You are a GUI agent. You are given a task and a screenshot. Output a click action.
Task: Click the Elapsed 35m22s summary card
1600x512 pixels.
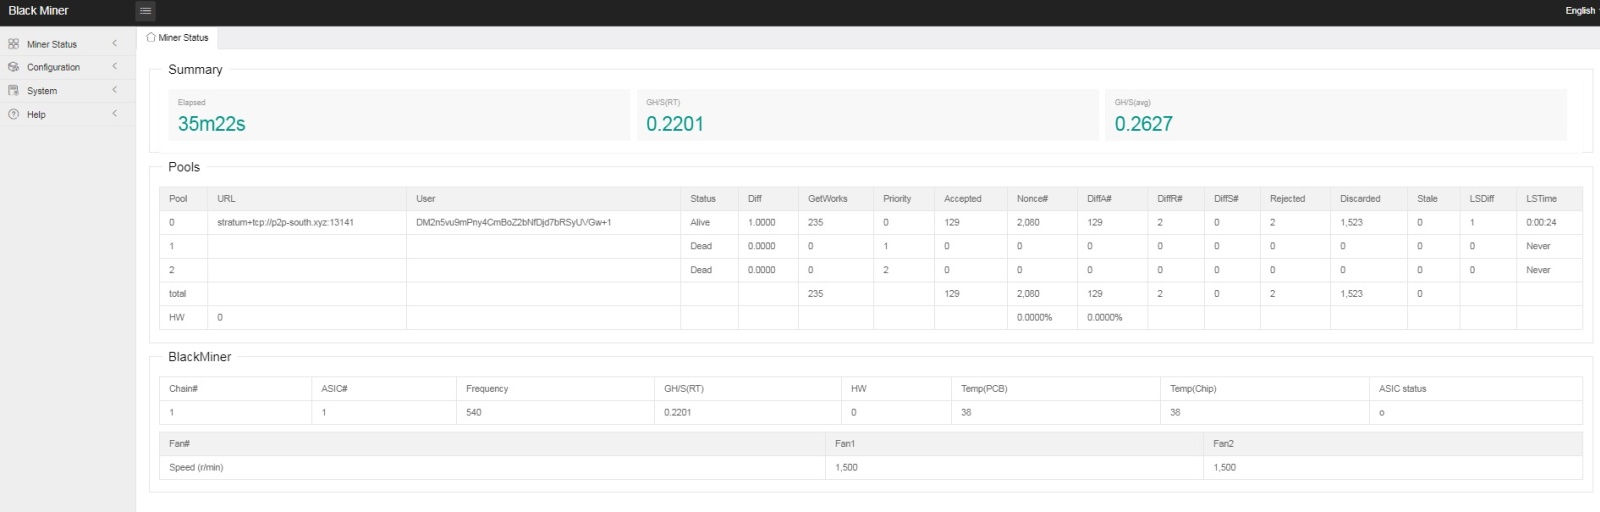[x=399, y=115]
